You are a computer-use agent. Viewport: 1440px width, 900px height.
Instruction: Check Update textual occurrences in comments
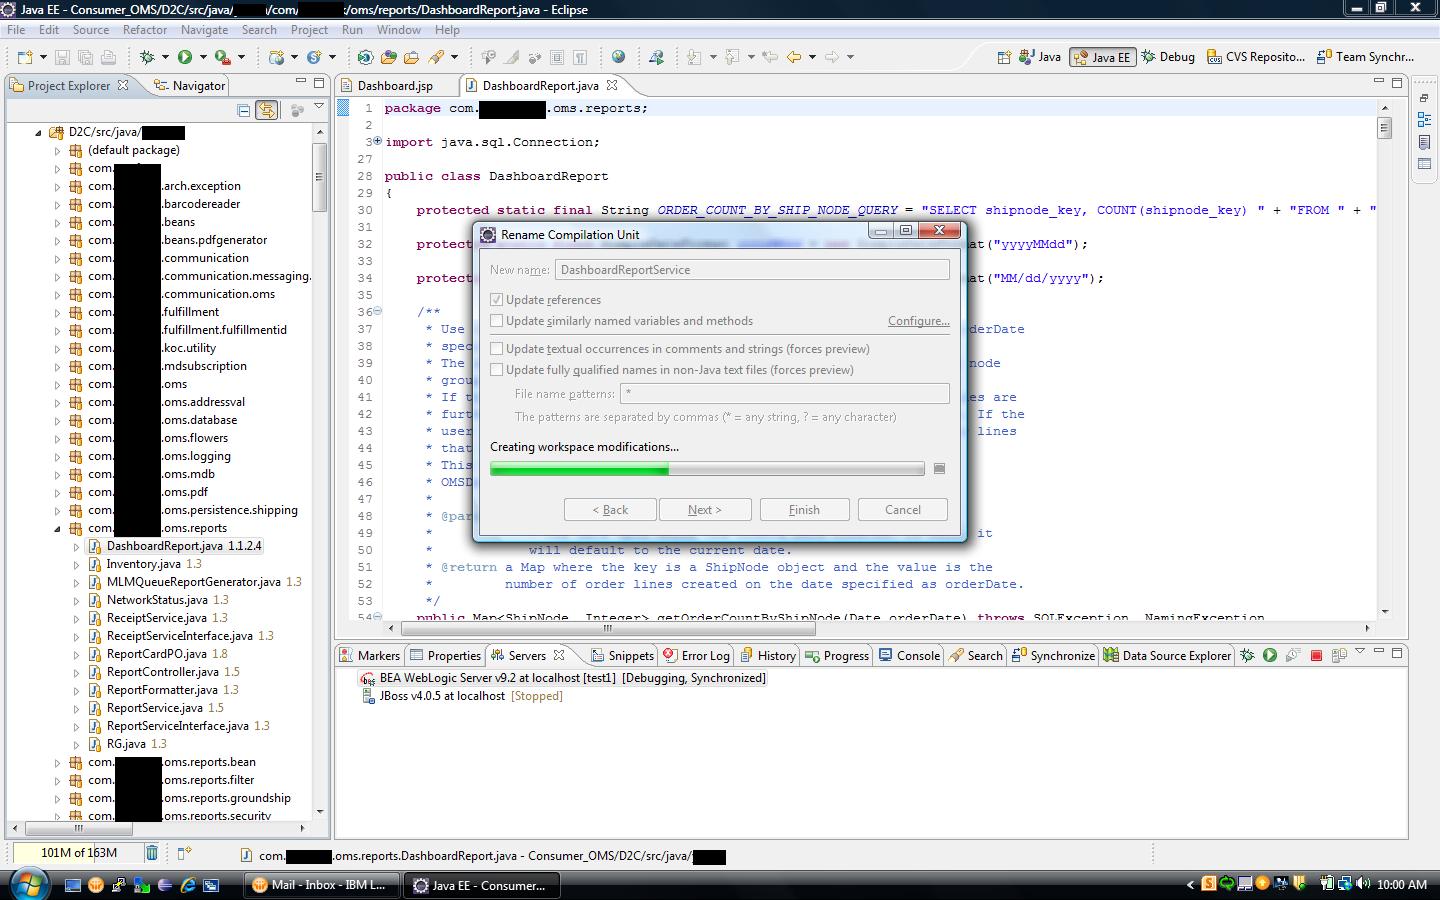[497, 349]
